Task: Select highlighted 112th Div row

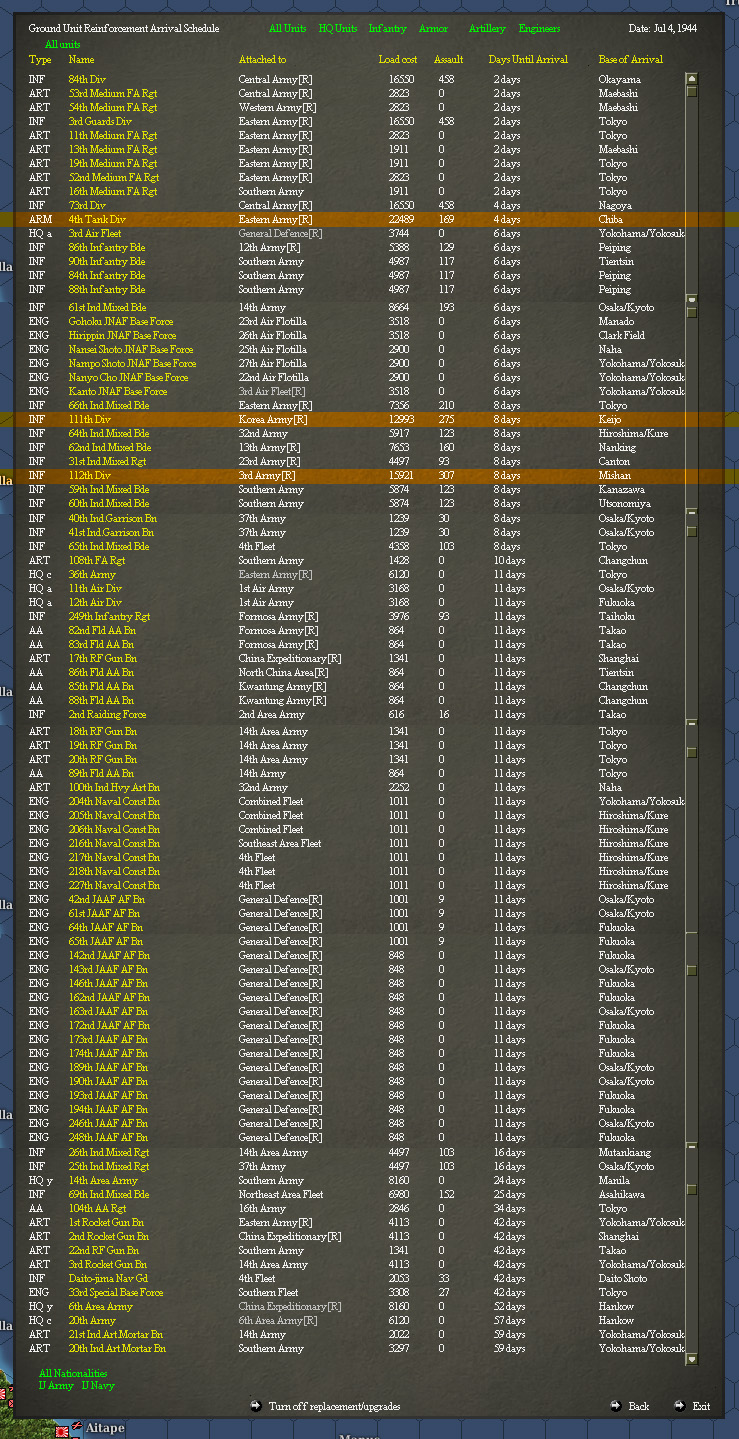Action: point(369,475)
